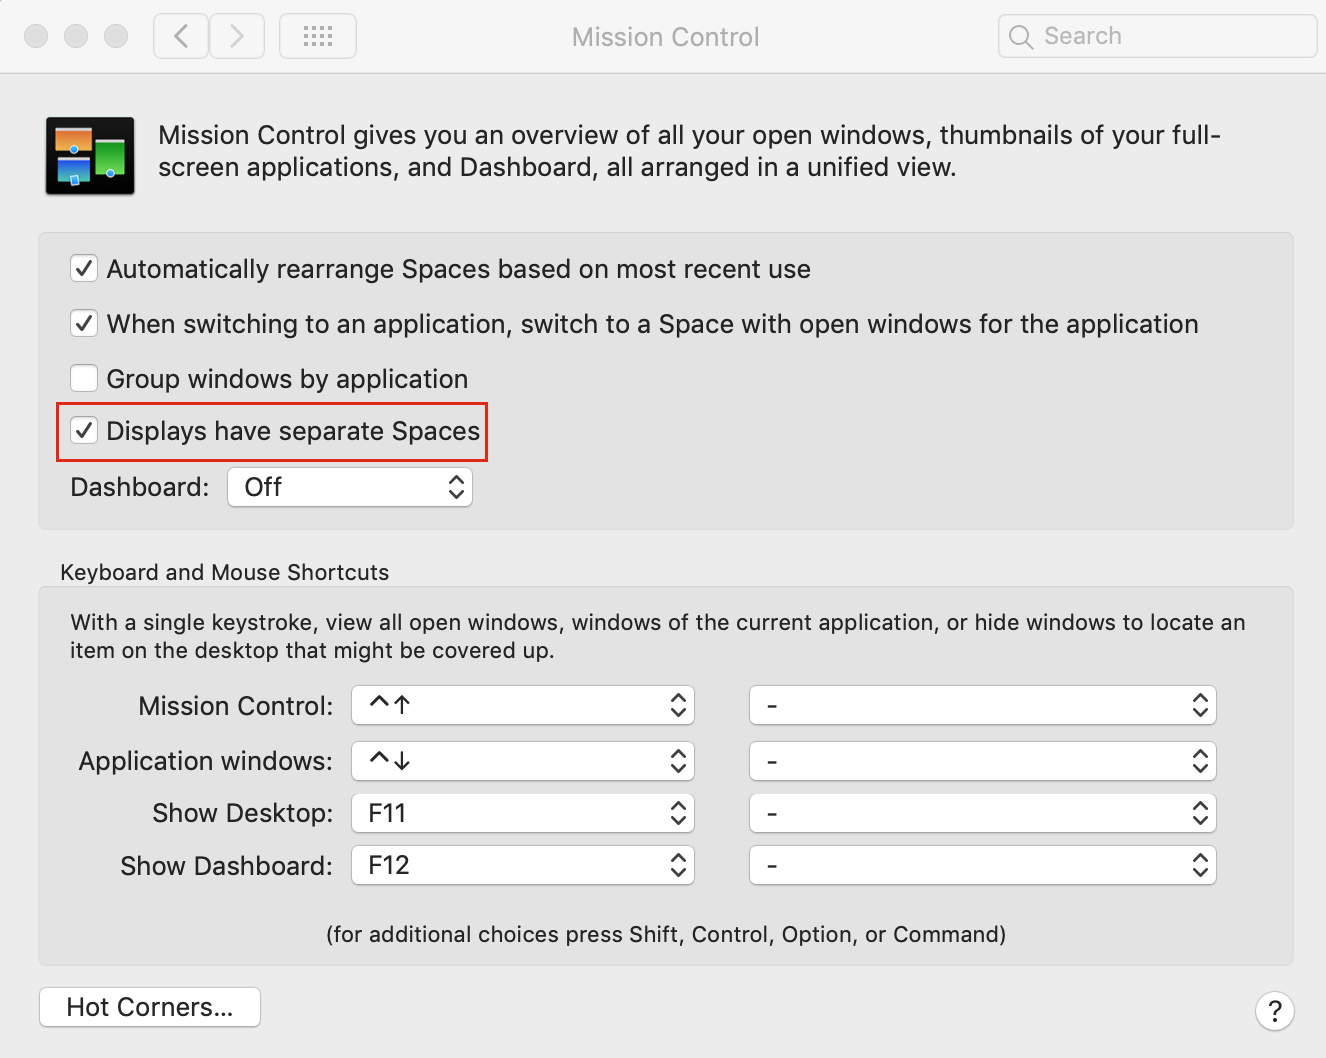The image size is (1326, 1058).
Task: Open Application windows mouse shortcut dropdown
Action: (983, 761)
